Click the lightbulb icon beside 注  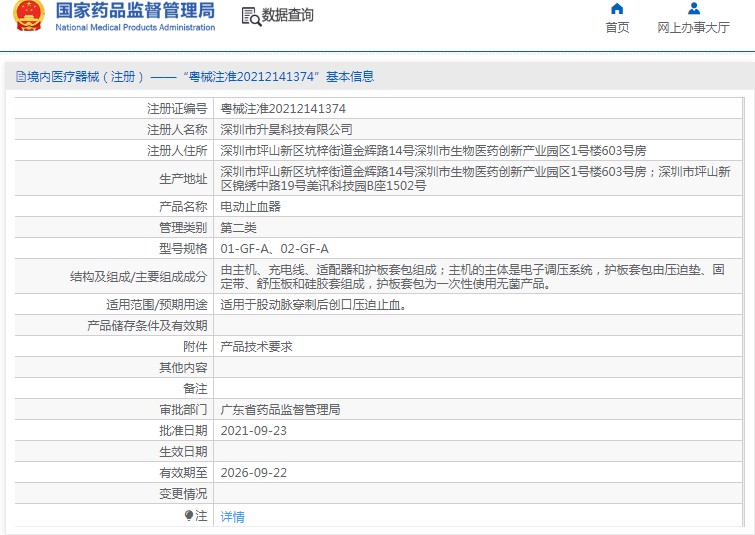[x=189, y=516]
